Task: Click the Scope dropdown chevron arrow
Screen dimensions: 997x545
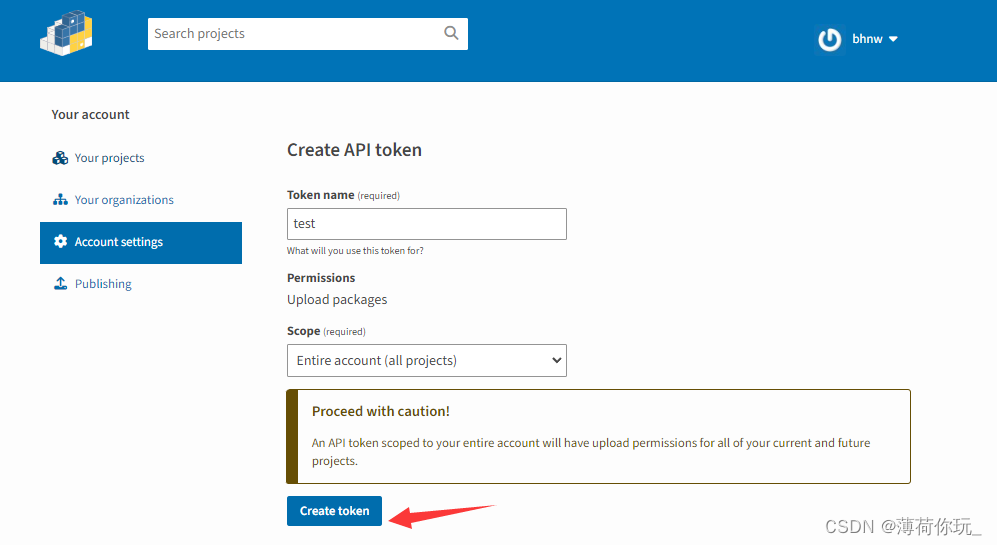Action: pyautogui.click(x=556, y=360)
